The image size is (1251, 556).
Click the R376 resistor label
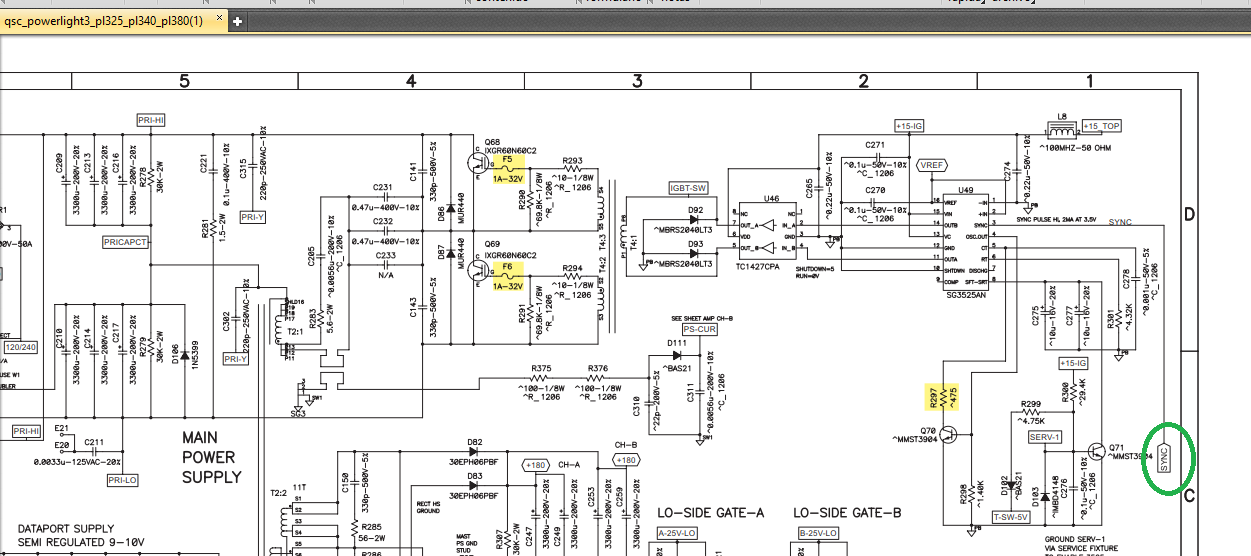pos(598,369)
